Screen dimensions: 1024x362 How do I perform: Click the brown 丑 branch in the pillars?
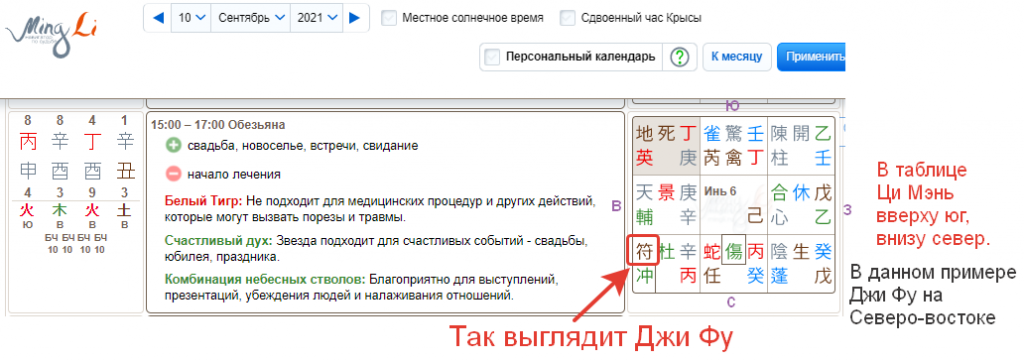point(125,171)
